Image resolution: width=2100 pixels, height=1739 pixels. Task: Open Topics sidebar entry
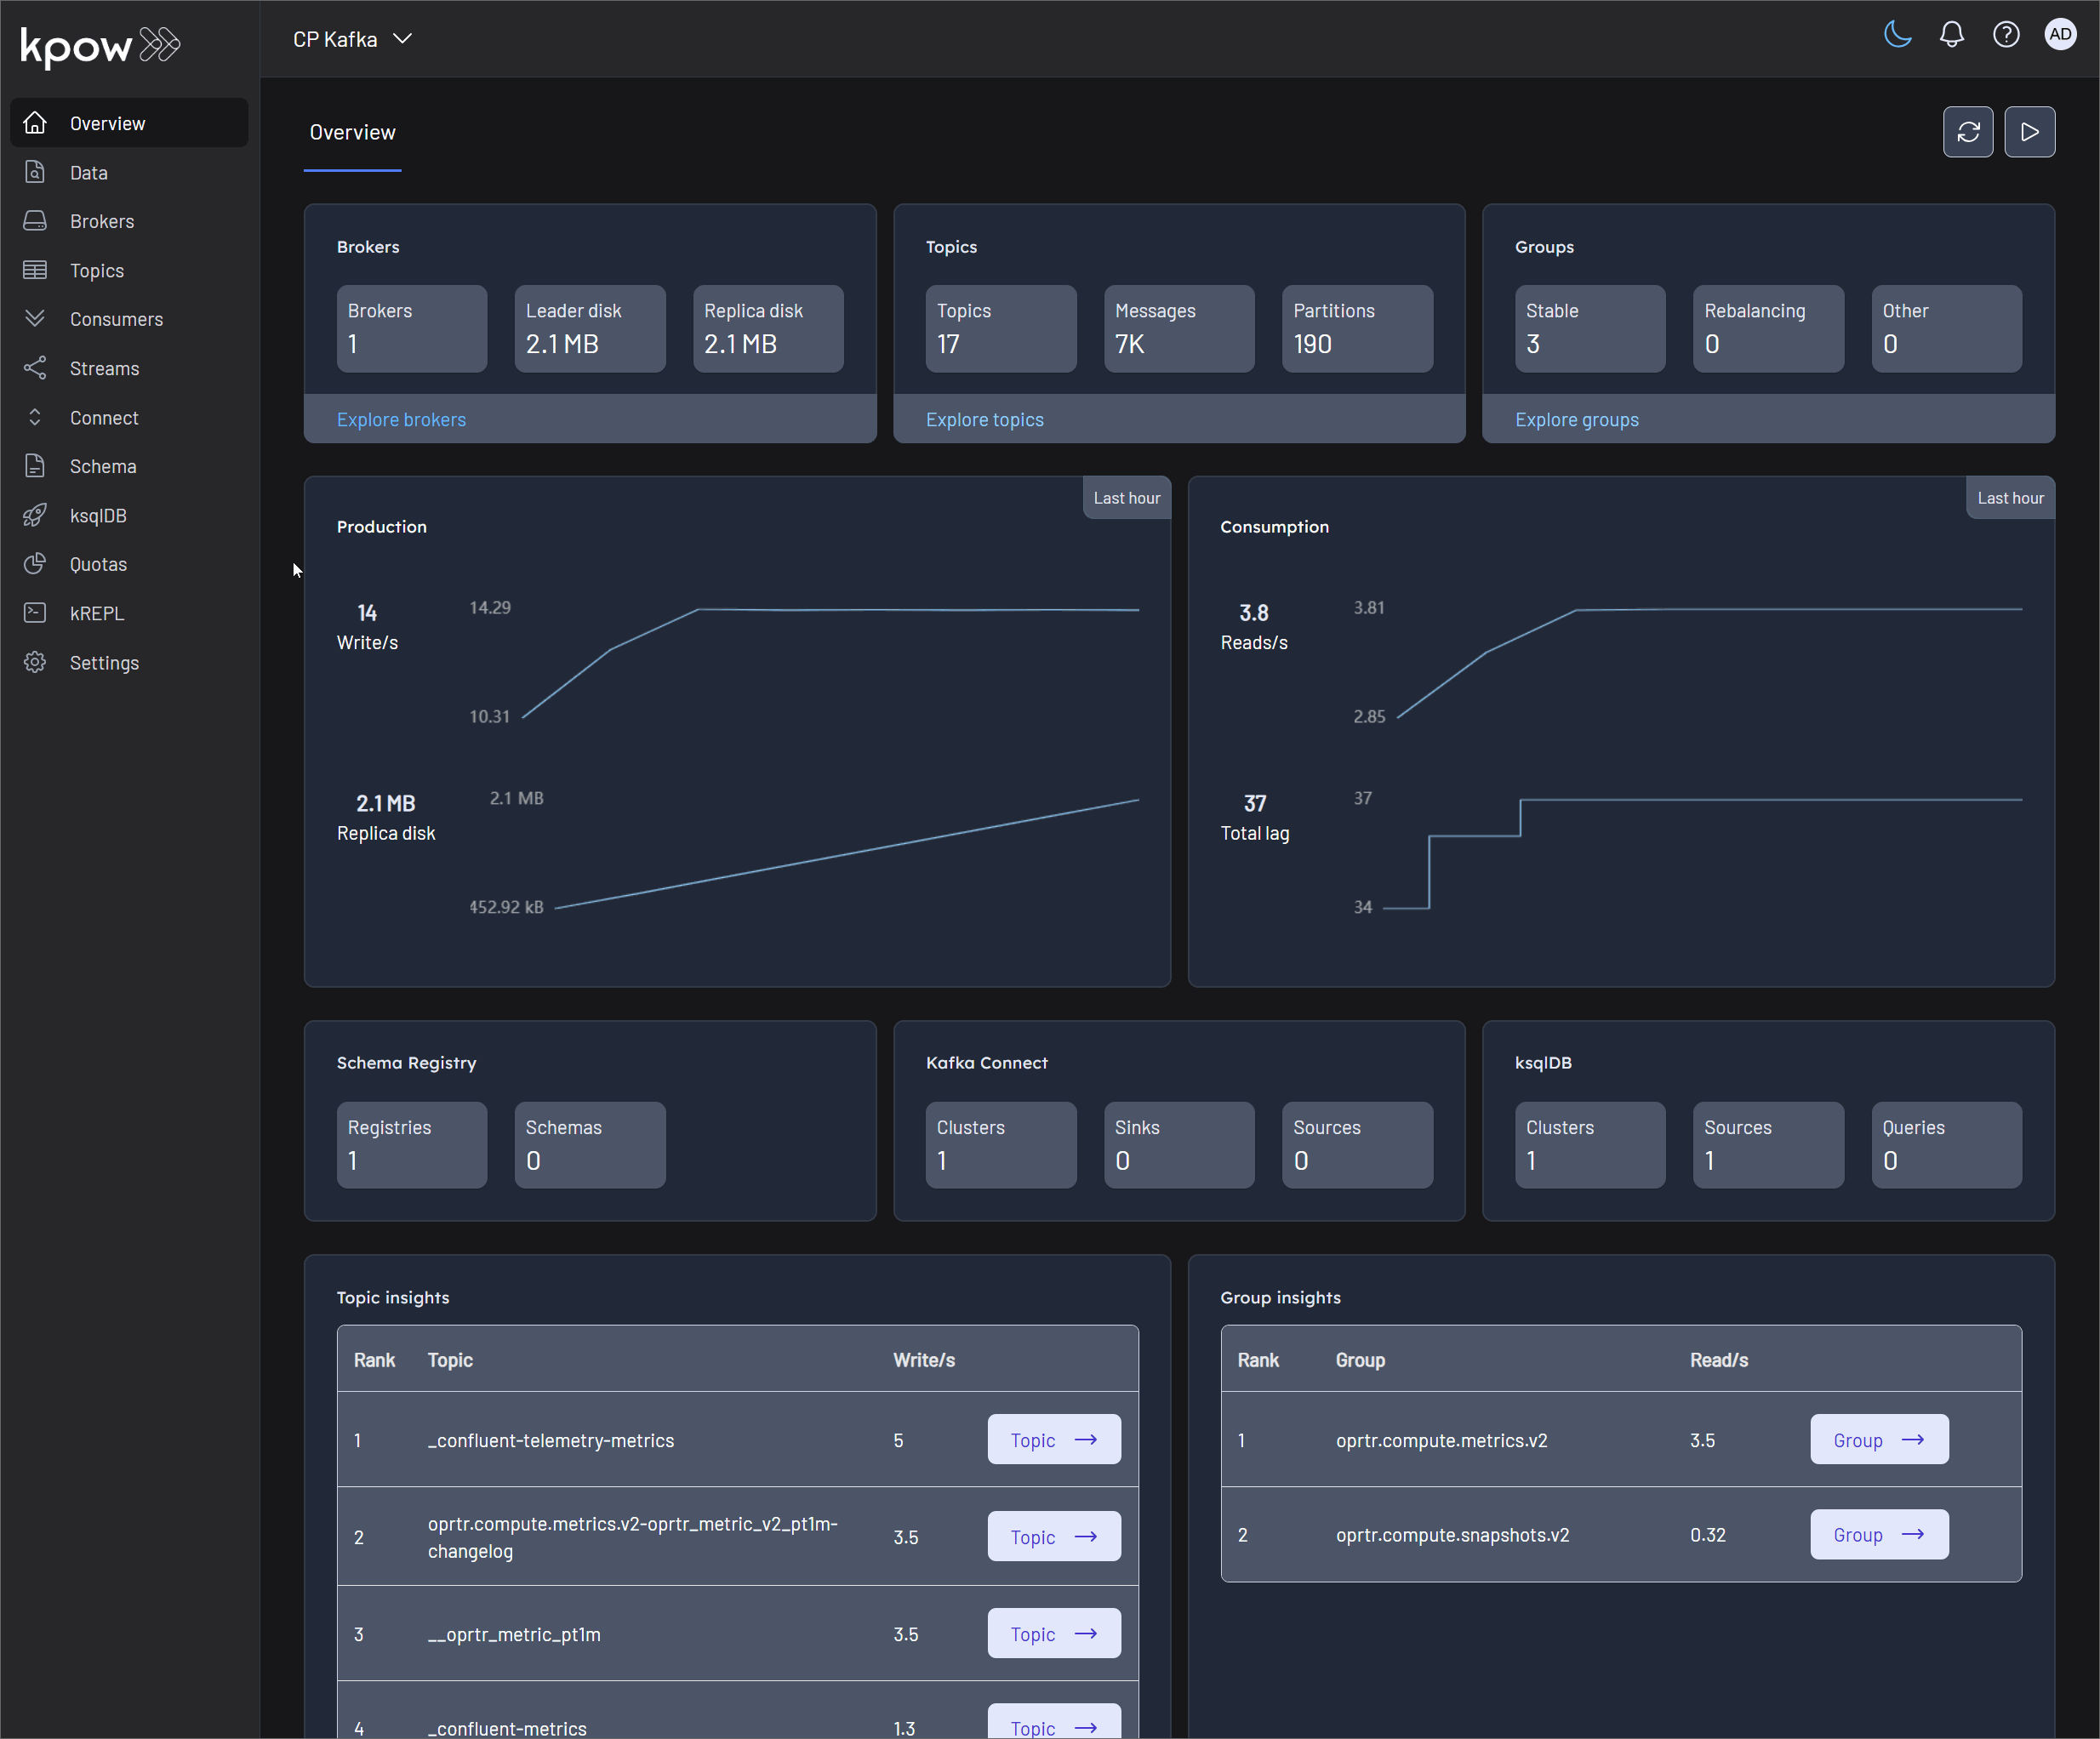[x=129, y=270]
